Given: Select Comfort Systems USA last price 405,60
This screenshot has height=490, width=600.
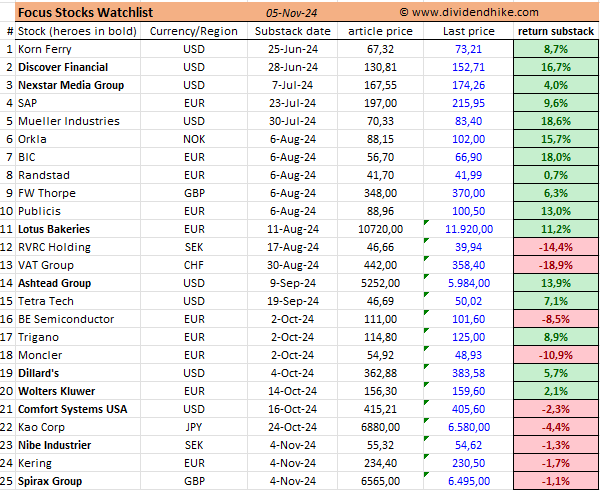Looking at the screenshot, I should click(469, 409).
